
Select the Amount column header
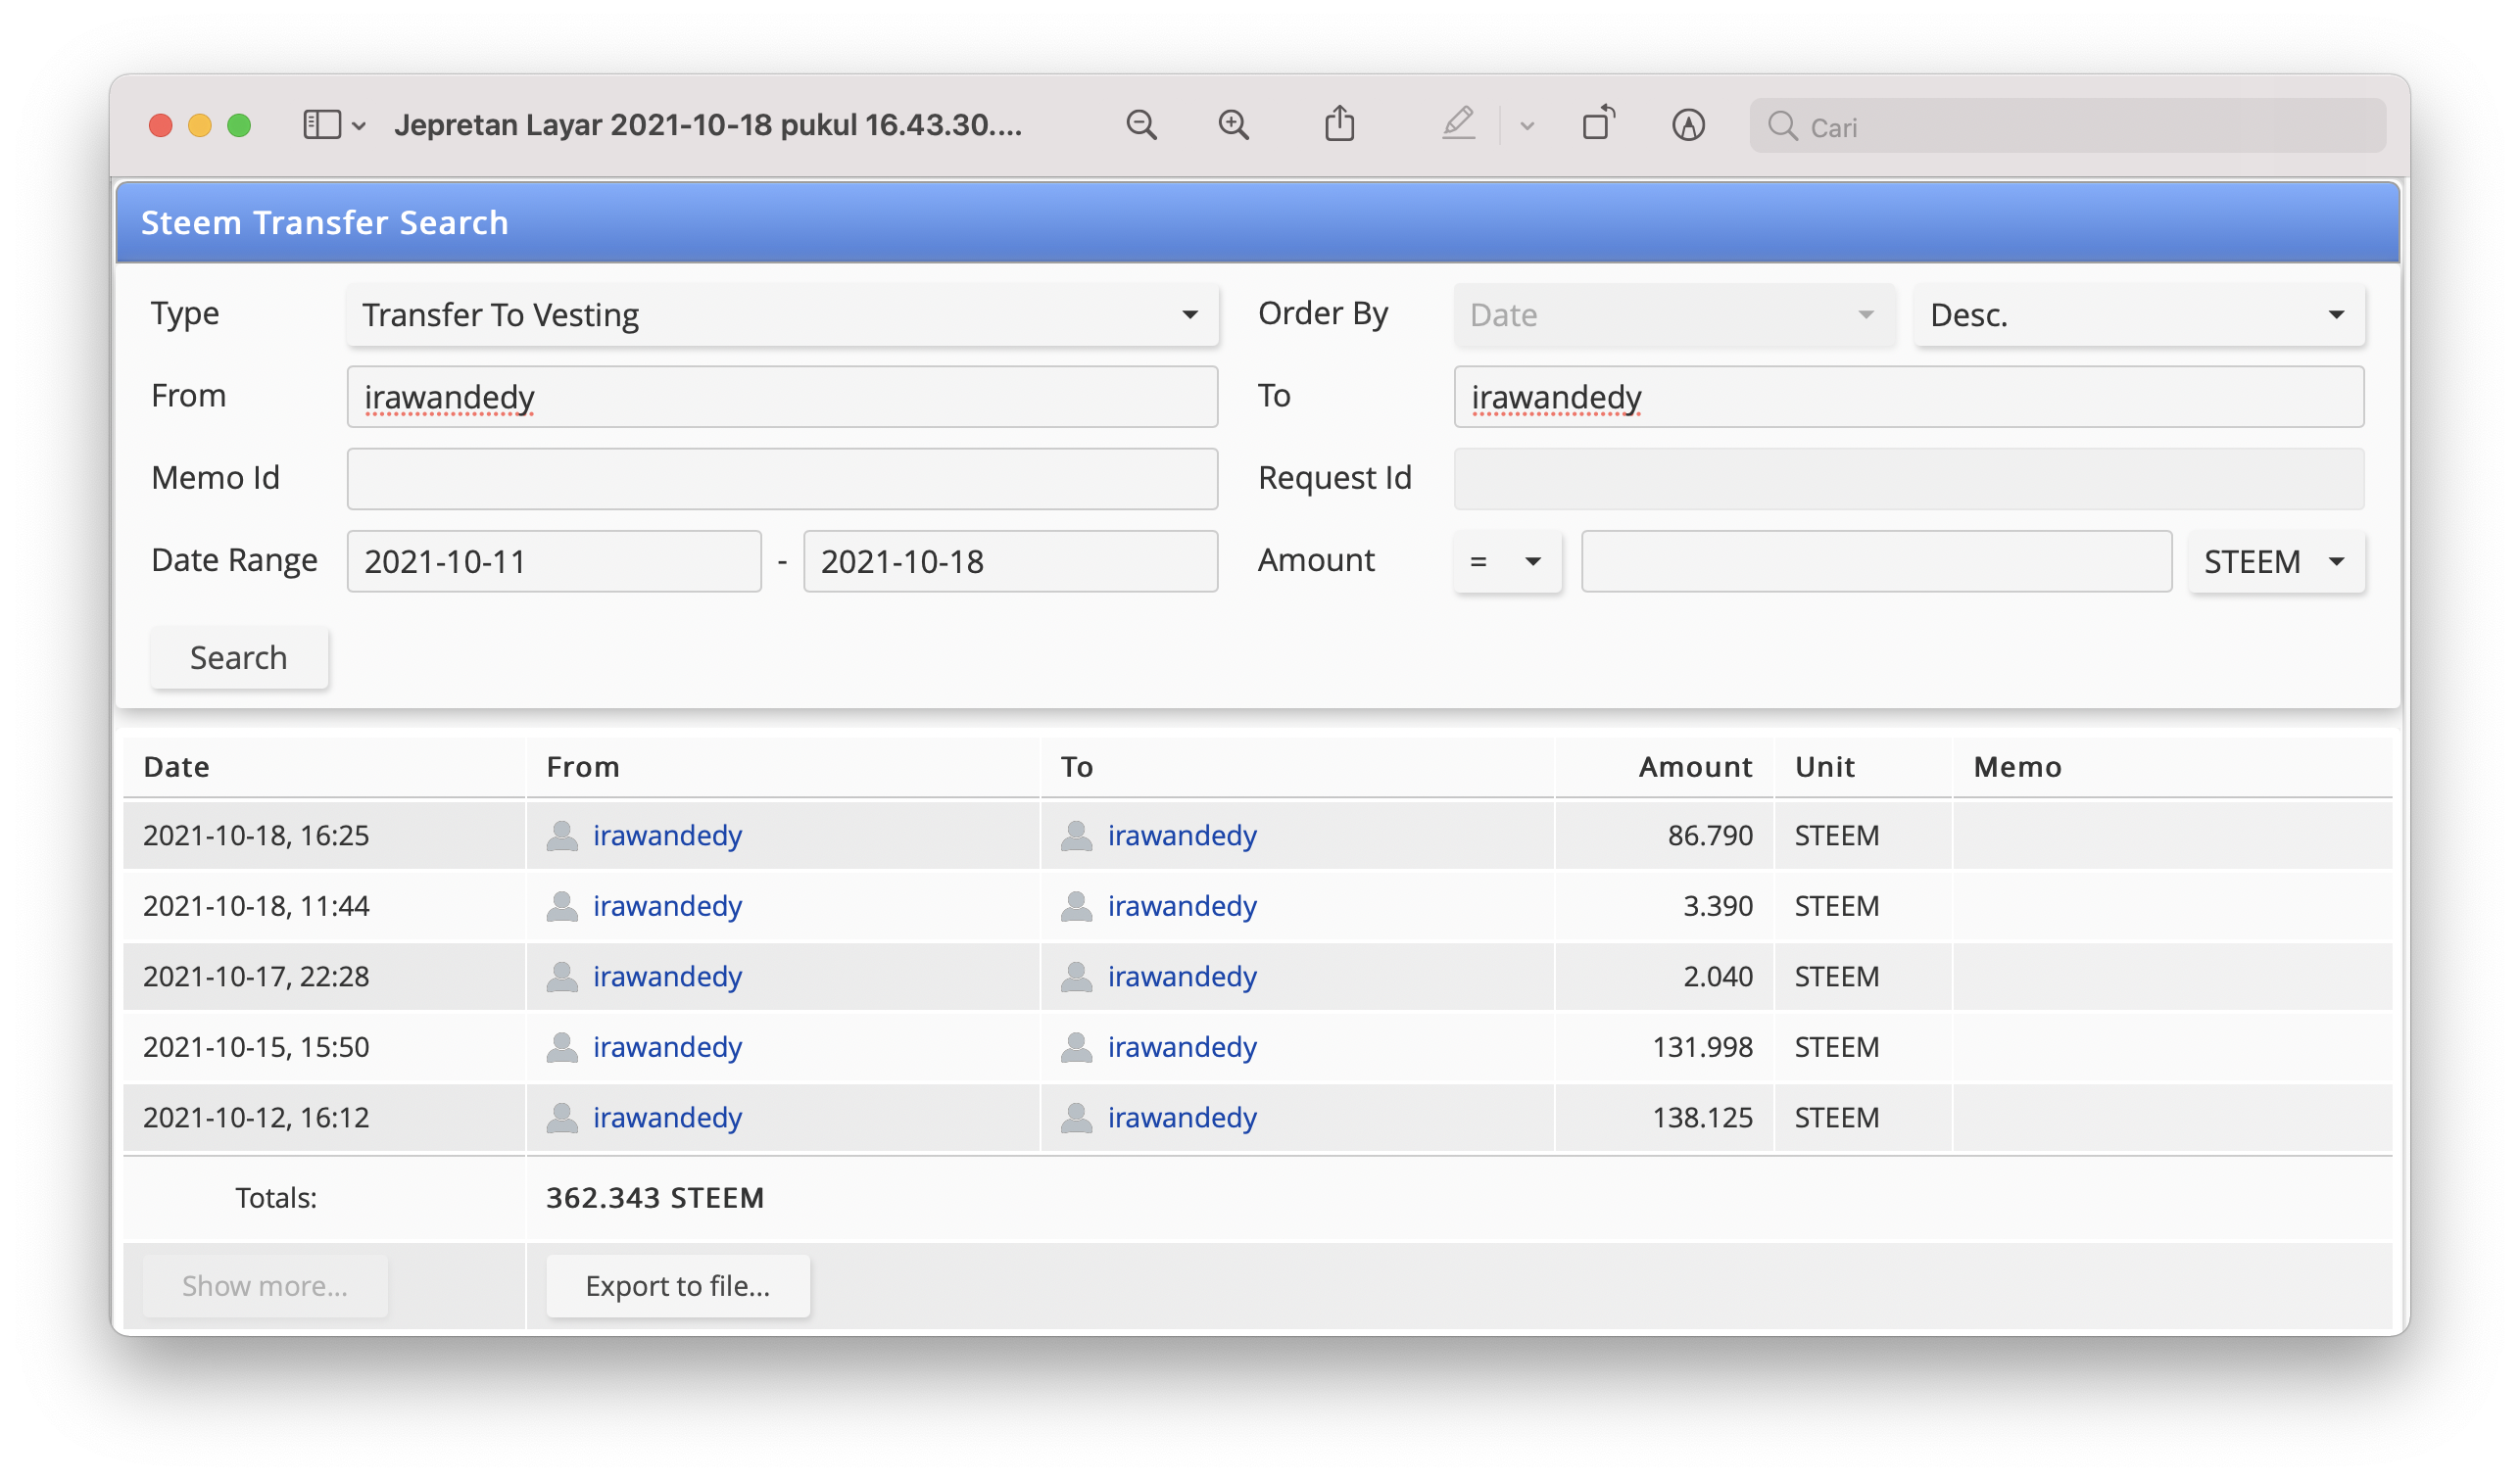tap(1695, 767)
